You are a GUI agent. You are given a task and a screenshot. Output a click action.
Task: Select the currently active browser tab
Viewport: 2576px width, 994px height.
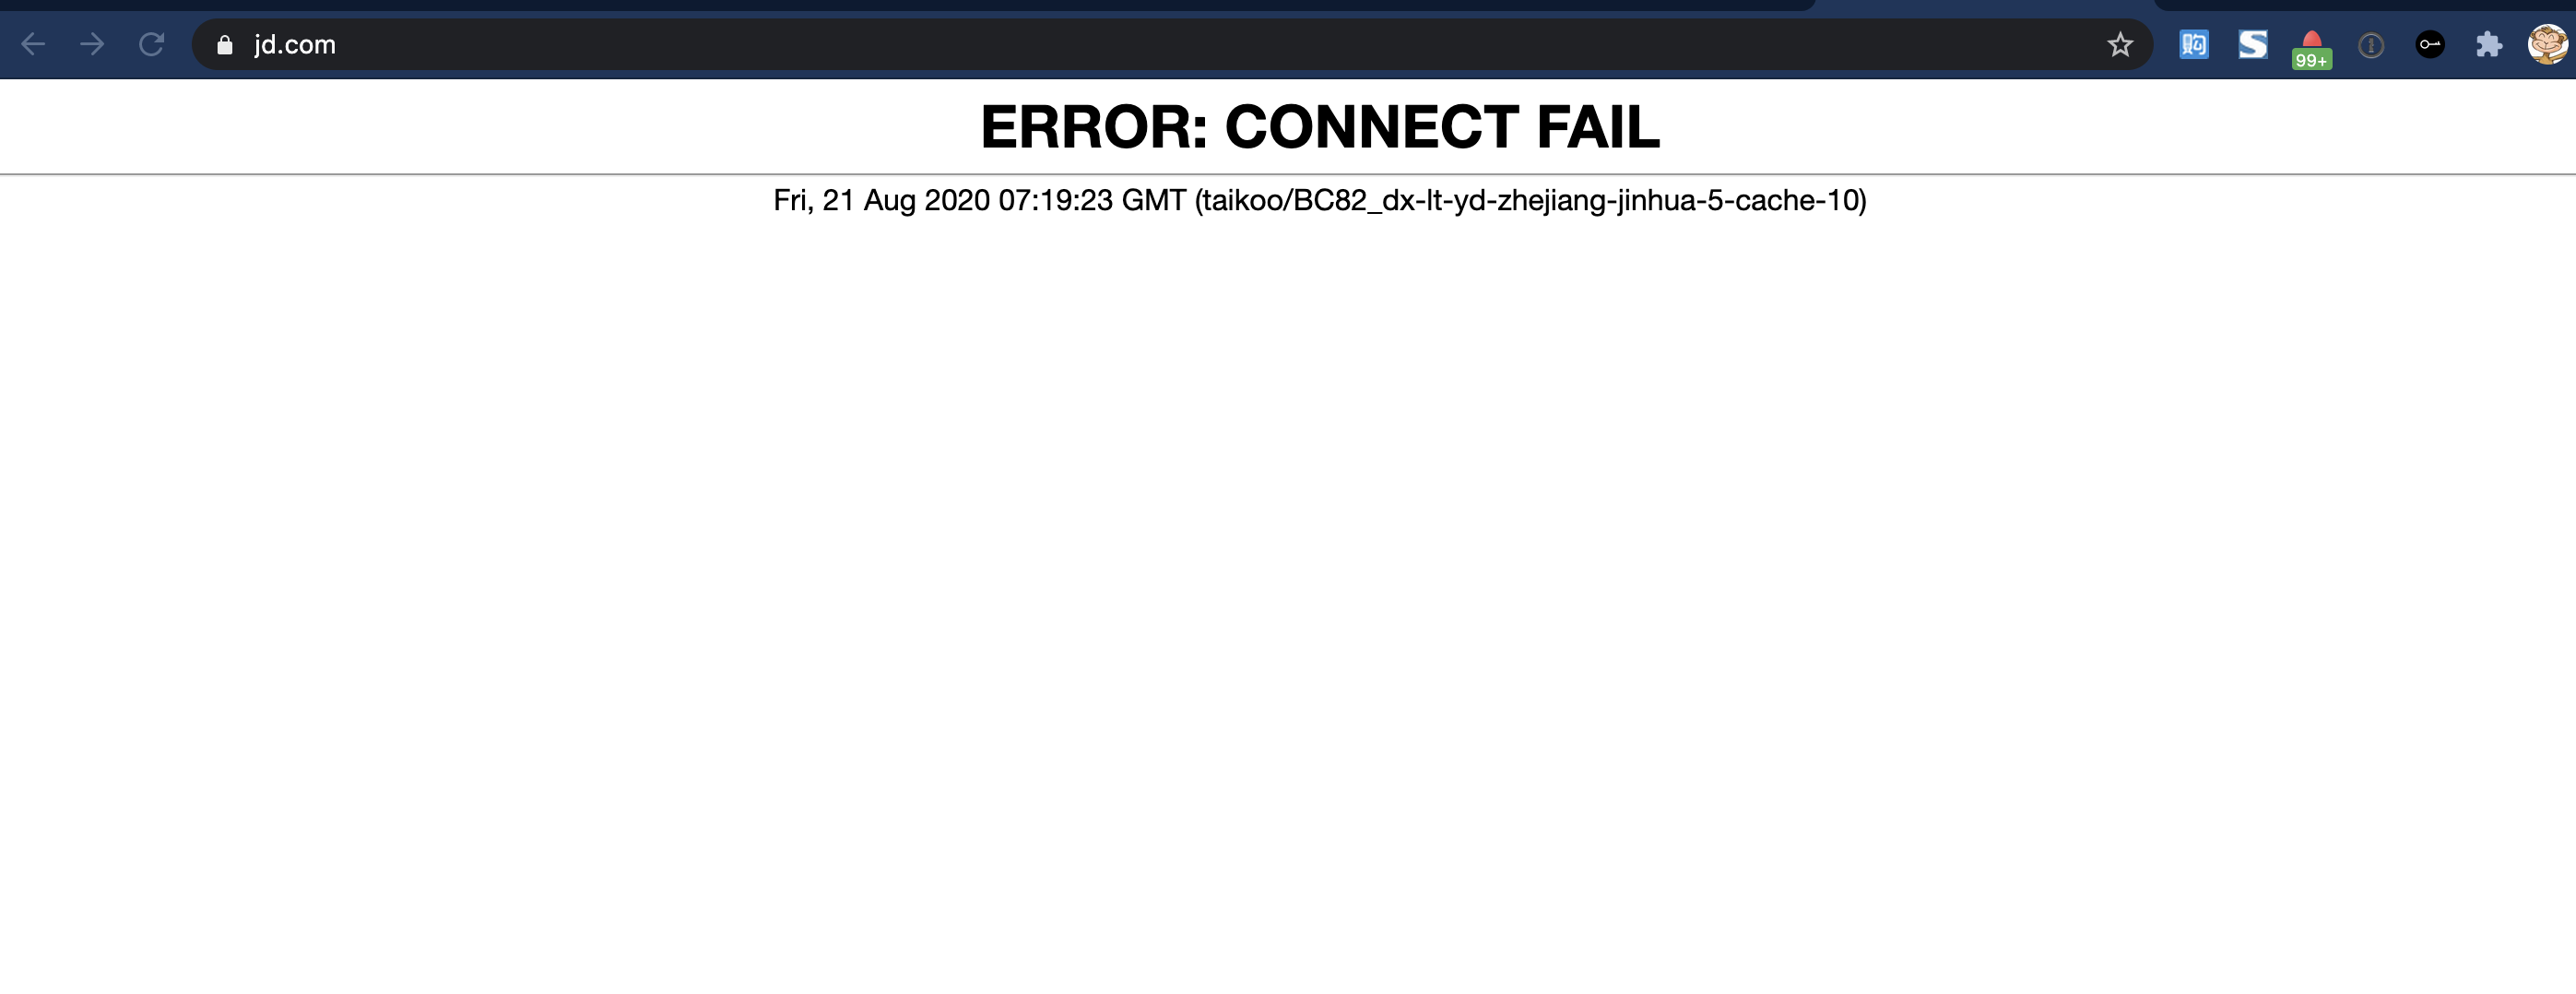coord(1985,5)
